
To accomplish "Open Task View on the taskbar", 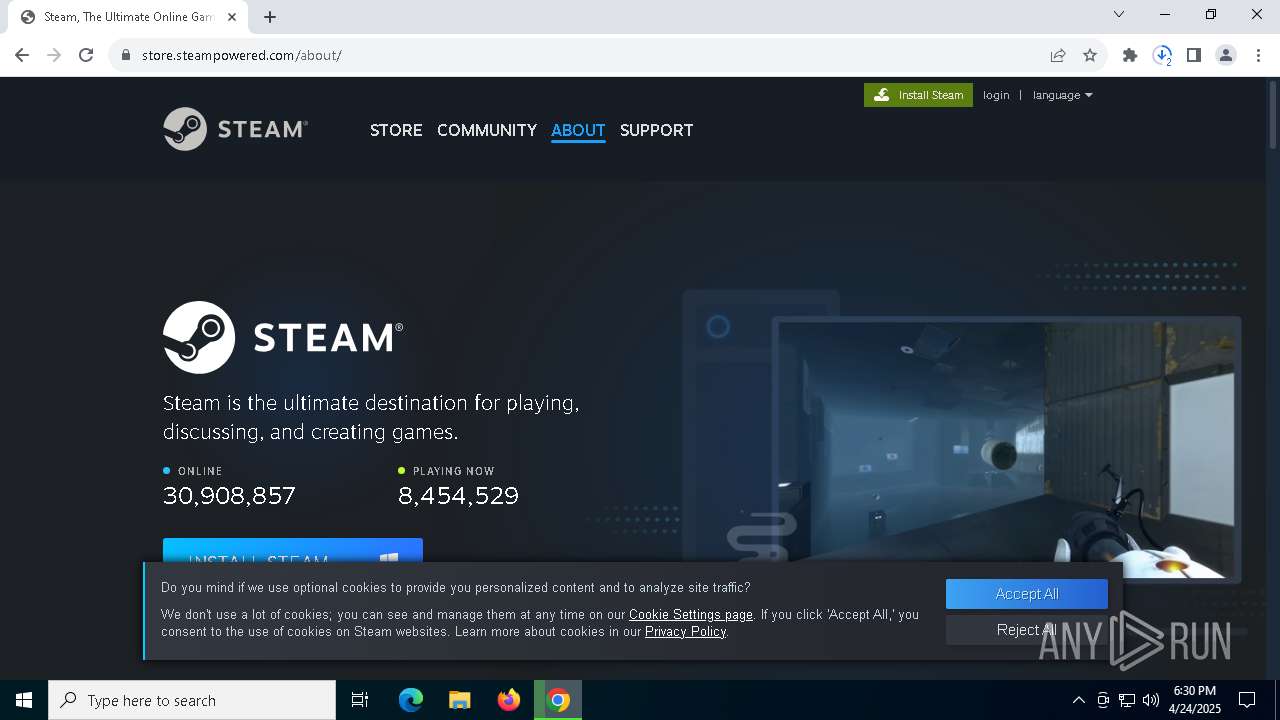I will pyautogui.click(x=360, y=700).
